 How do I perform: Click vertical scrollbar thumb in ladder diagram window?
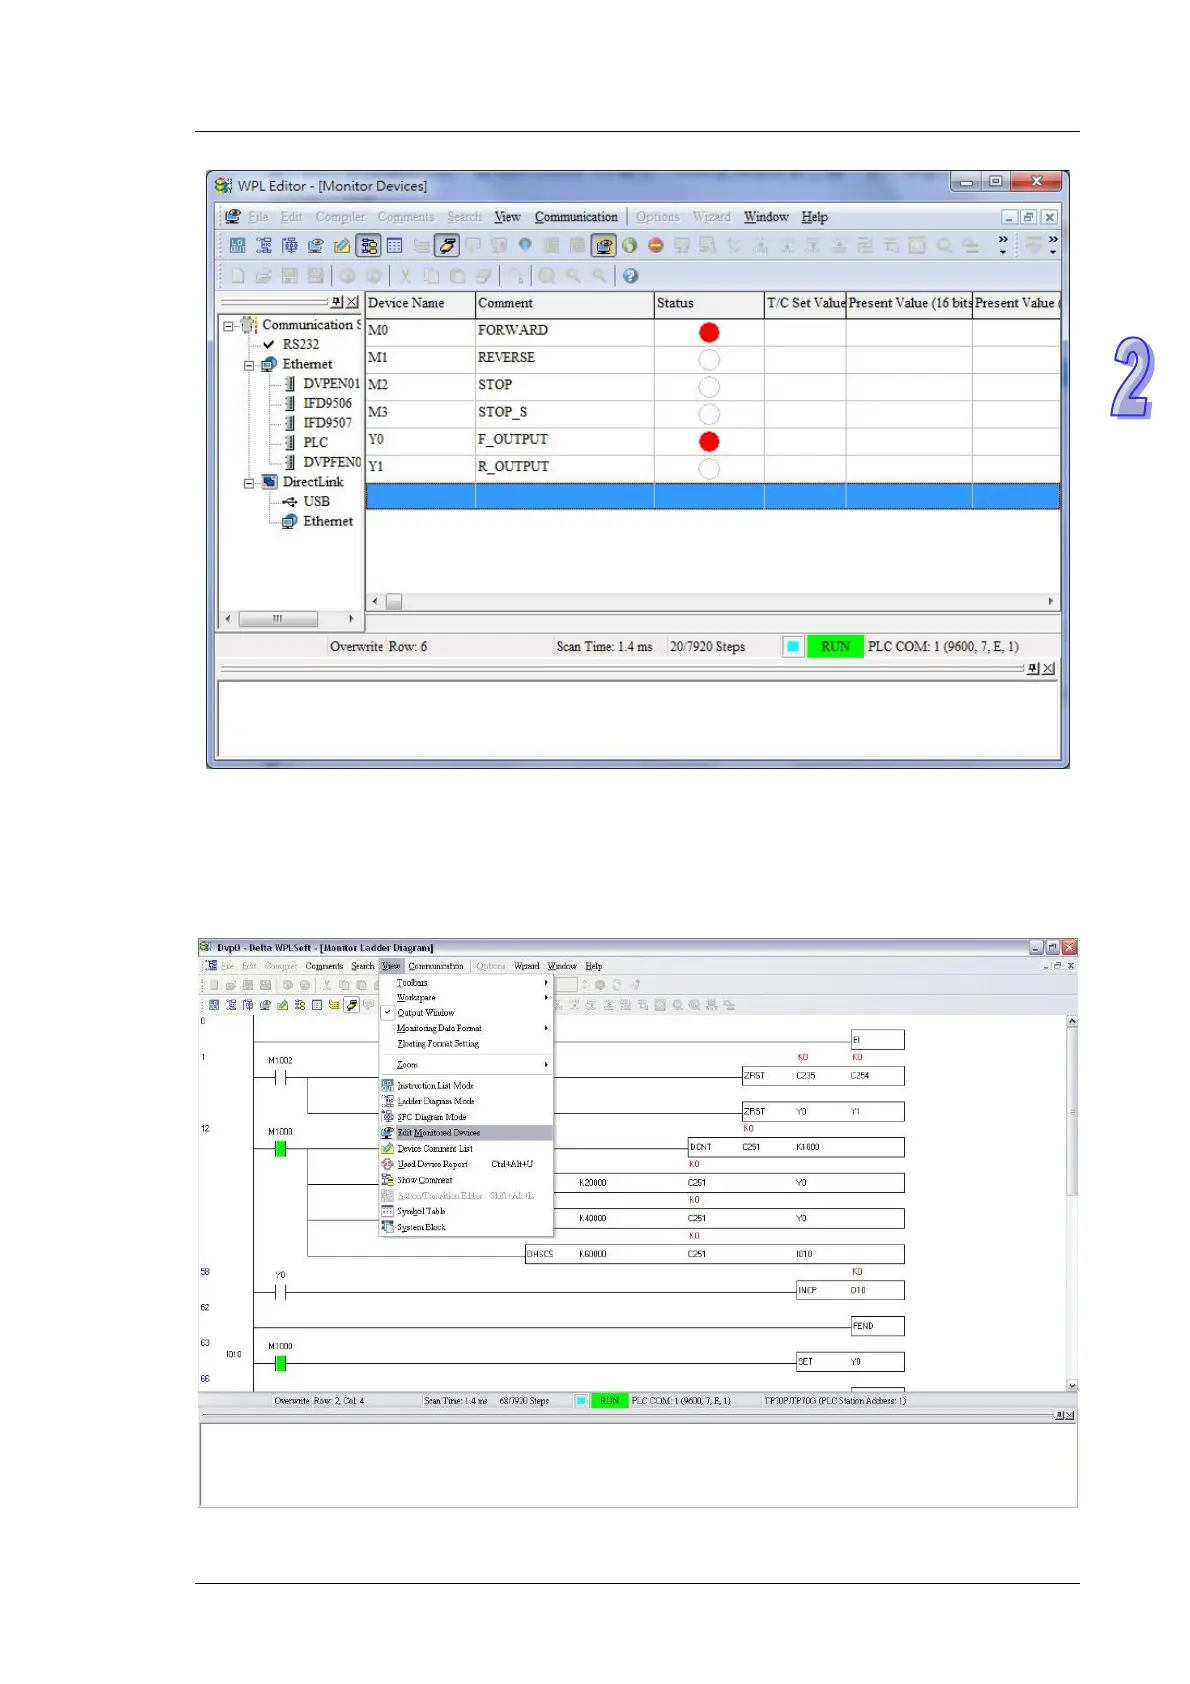pyautogui.click(x=1072, y=1112)
